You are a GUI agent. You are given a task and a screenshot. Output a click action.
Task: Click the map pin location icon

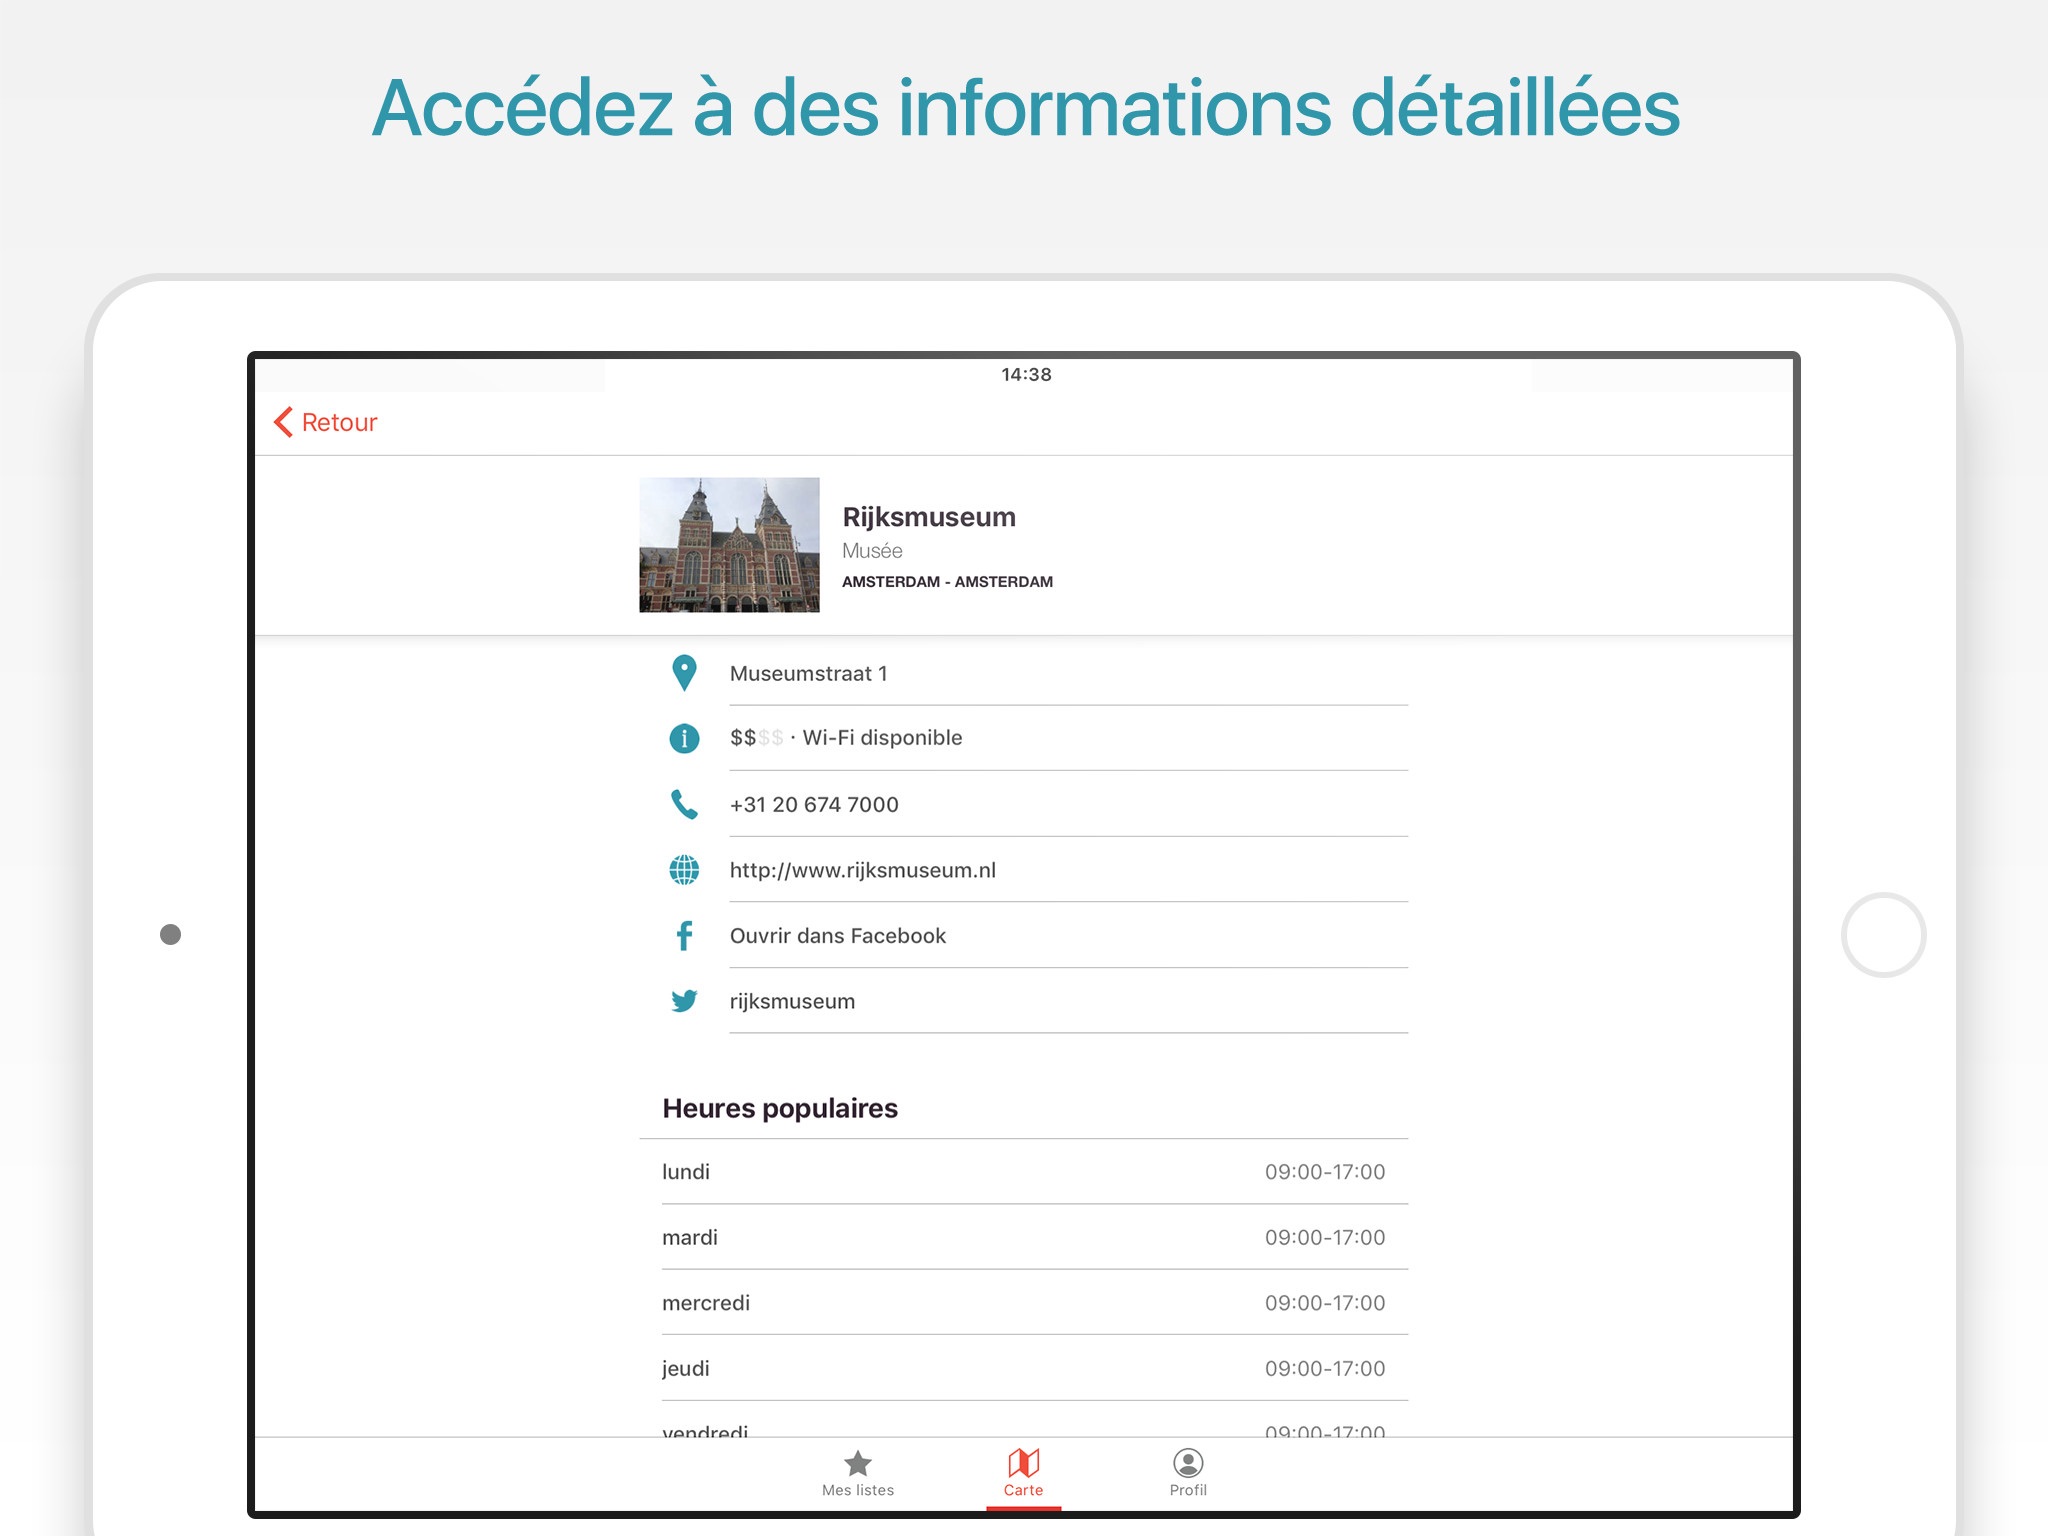pos(684,673)
